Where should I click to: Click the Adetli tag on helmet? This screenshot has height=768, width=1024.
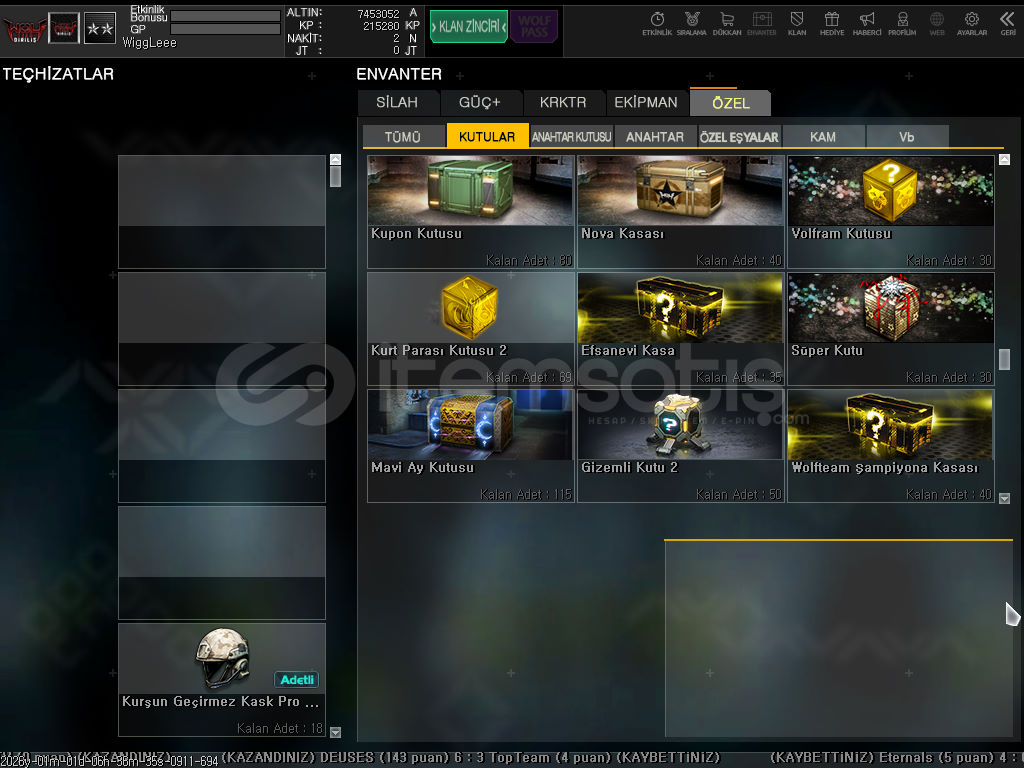(296, 680)
